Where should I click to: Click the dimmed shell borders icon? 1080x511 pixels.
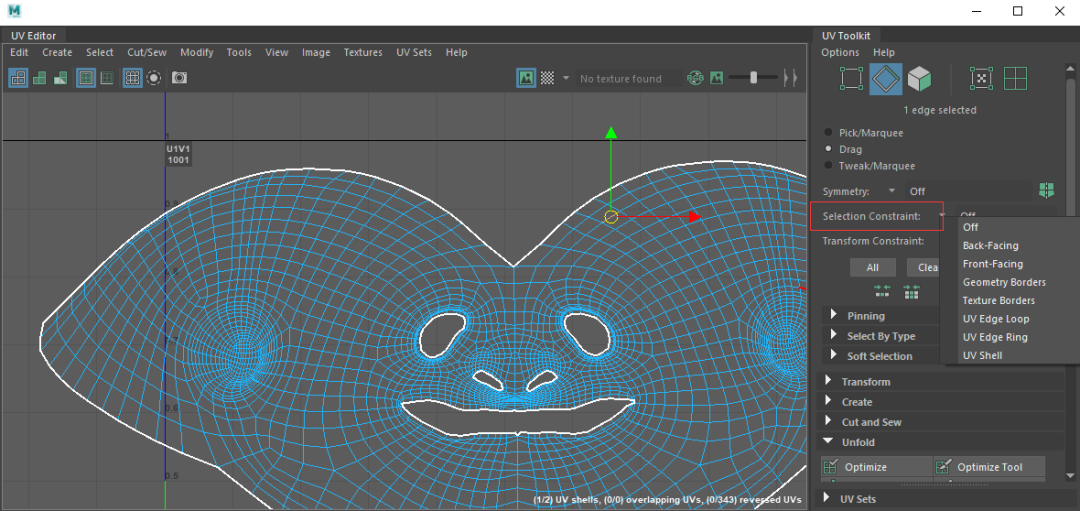coord(107,78)
